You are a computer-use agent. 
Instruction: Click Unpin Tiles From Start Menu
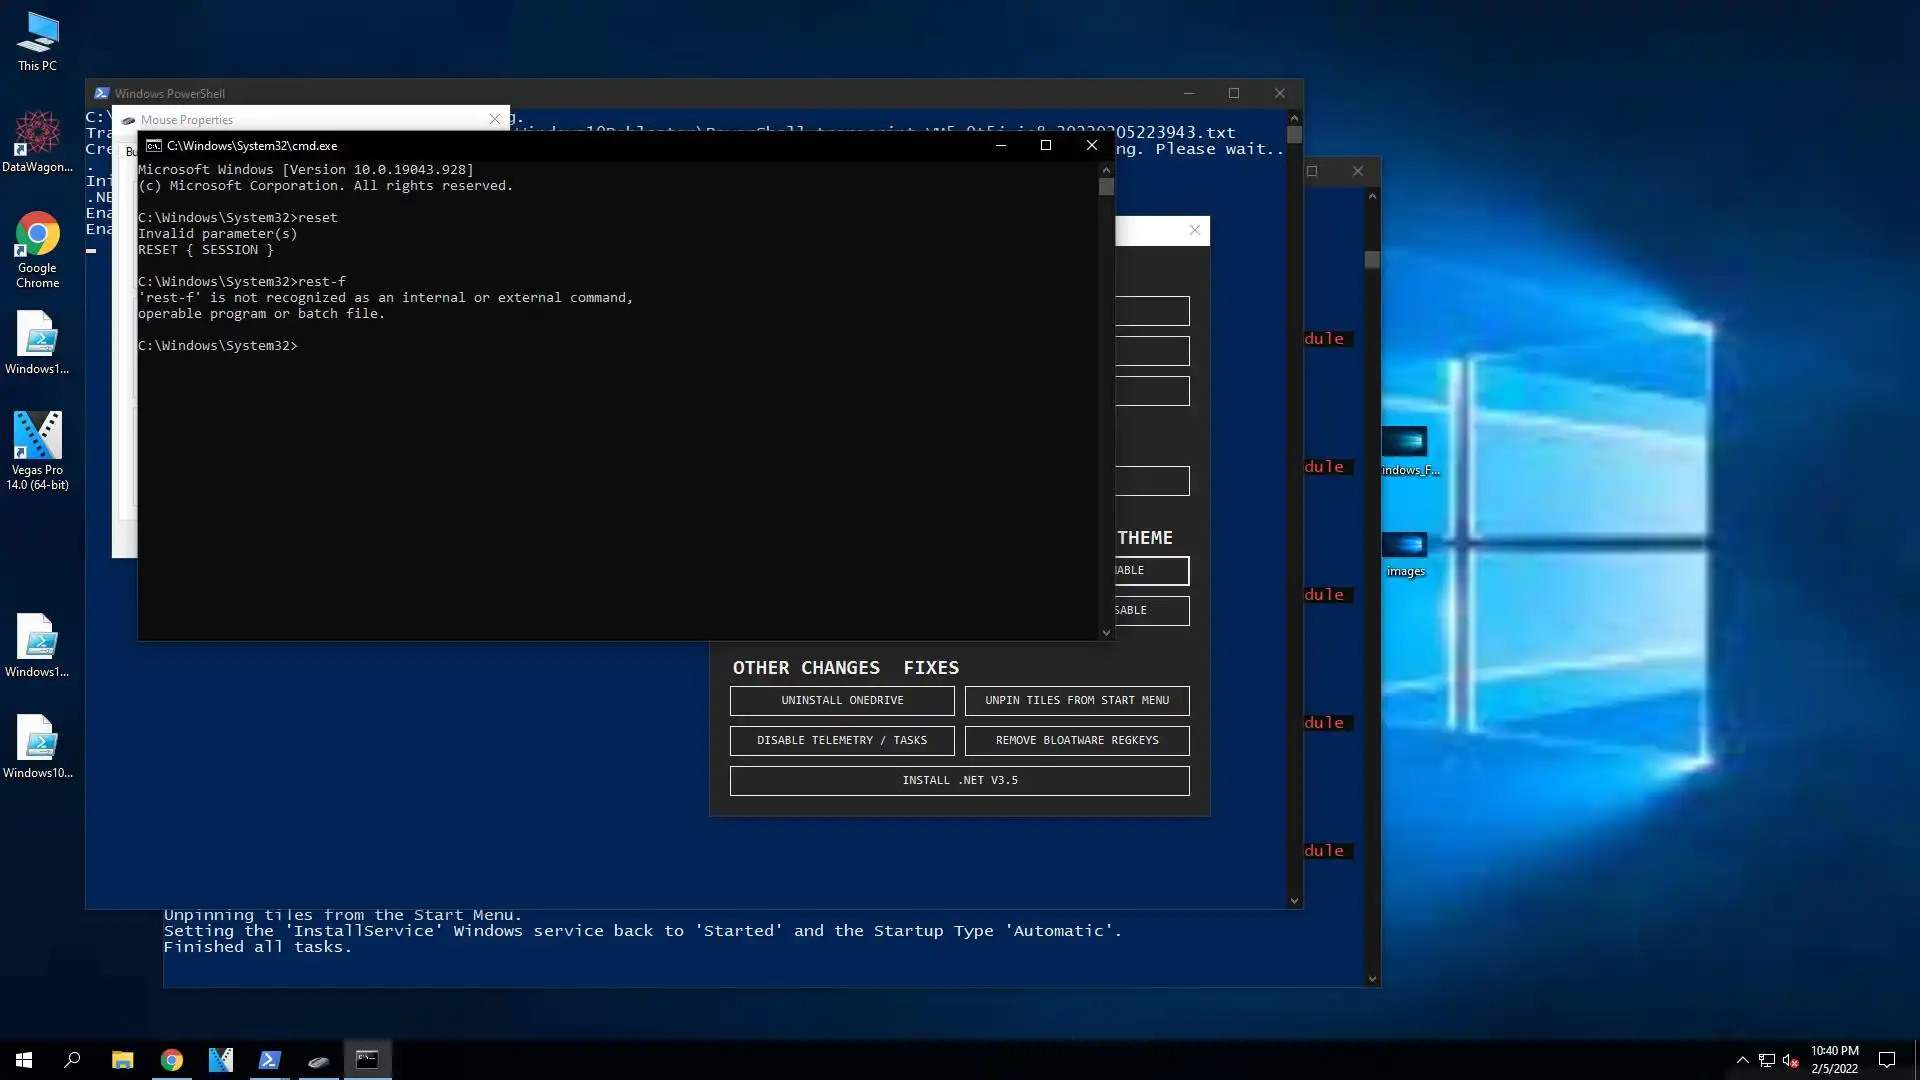pos(1076,700)
